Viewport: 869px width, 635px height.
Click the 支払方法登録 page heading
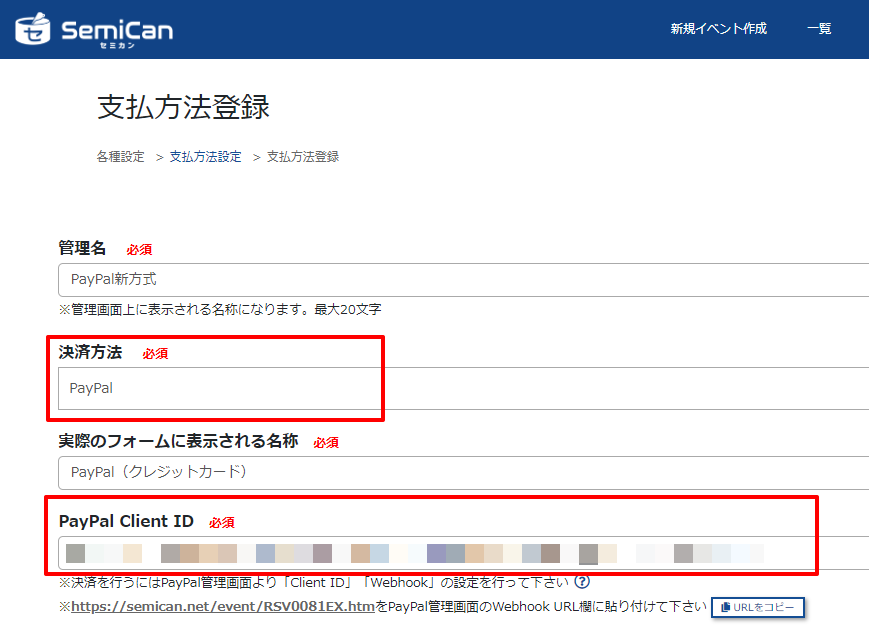click(183, 107)
